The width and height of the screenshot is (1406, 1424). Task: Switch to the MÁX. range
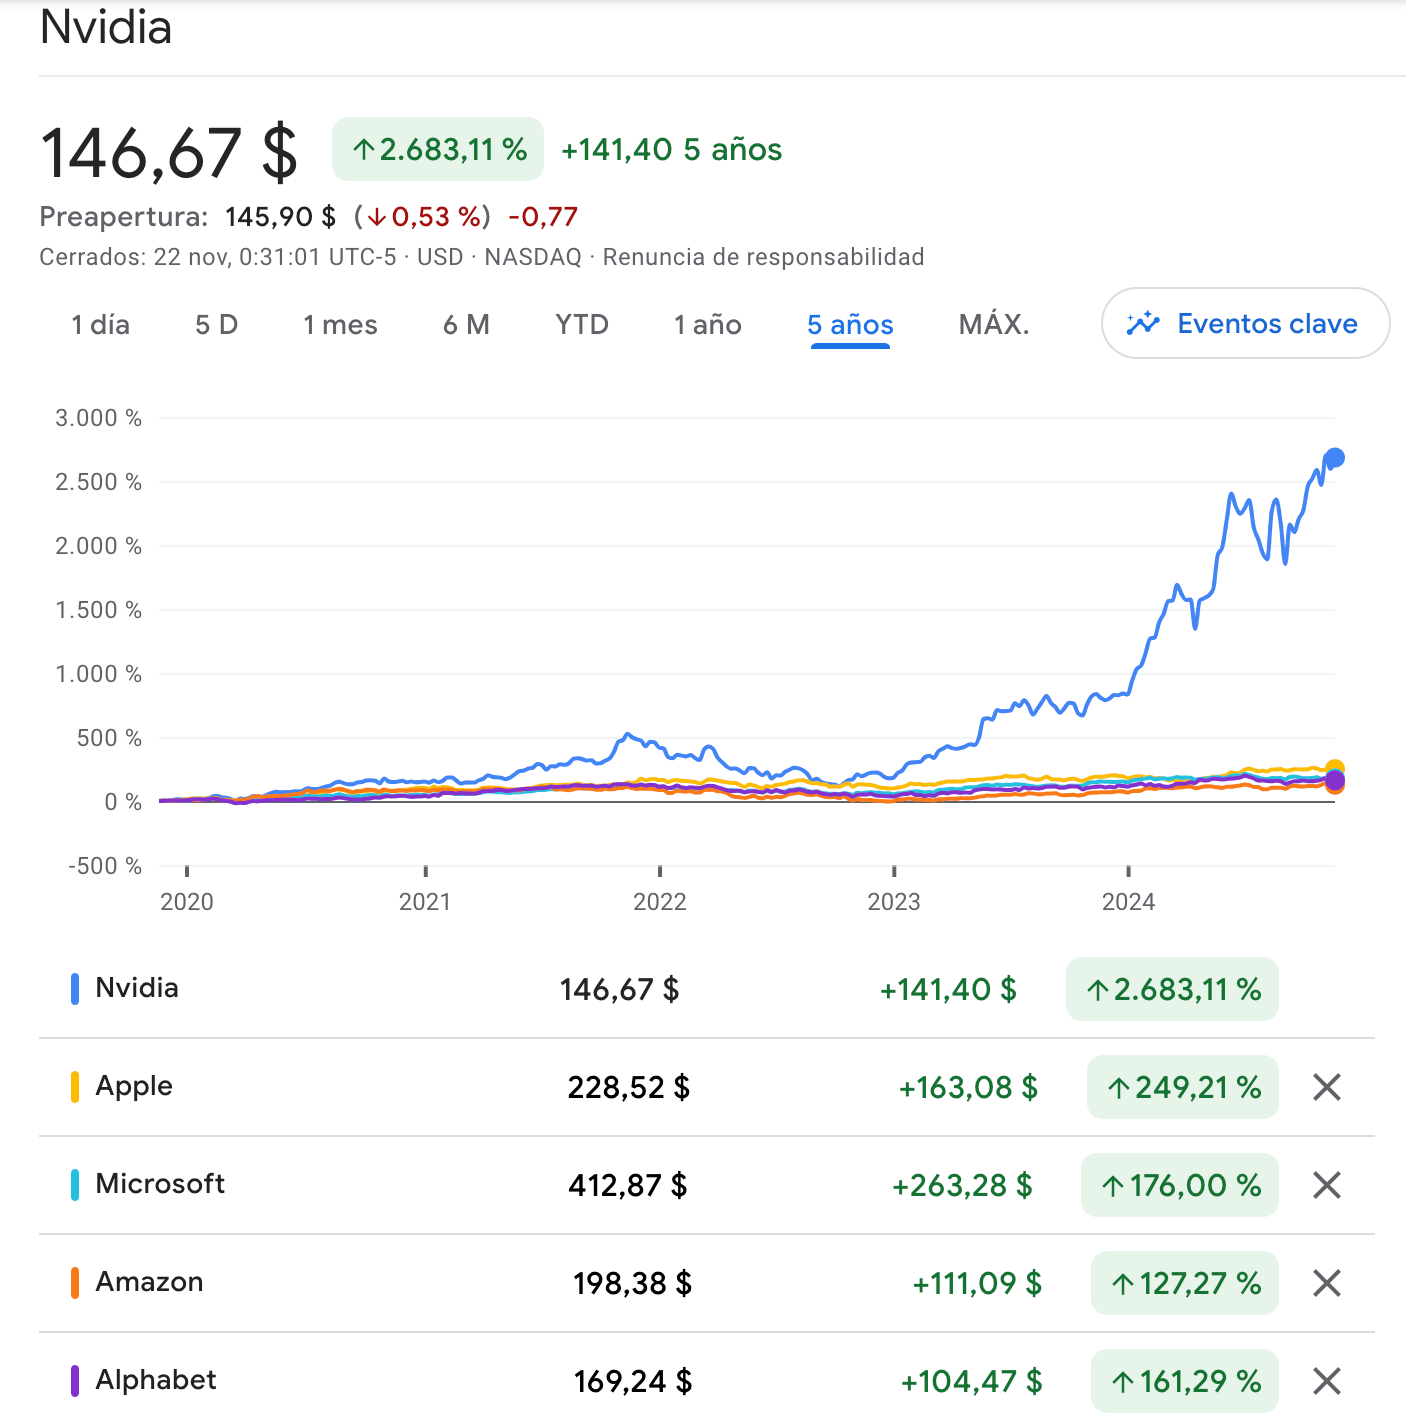994,325
